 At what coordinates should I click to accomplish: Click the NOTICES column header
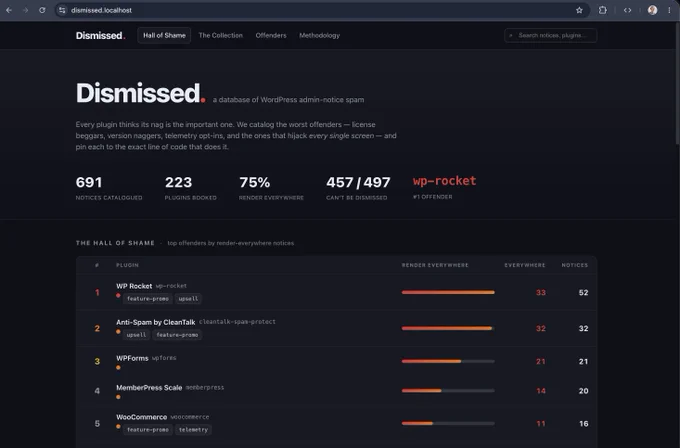coord(575,265)
